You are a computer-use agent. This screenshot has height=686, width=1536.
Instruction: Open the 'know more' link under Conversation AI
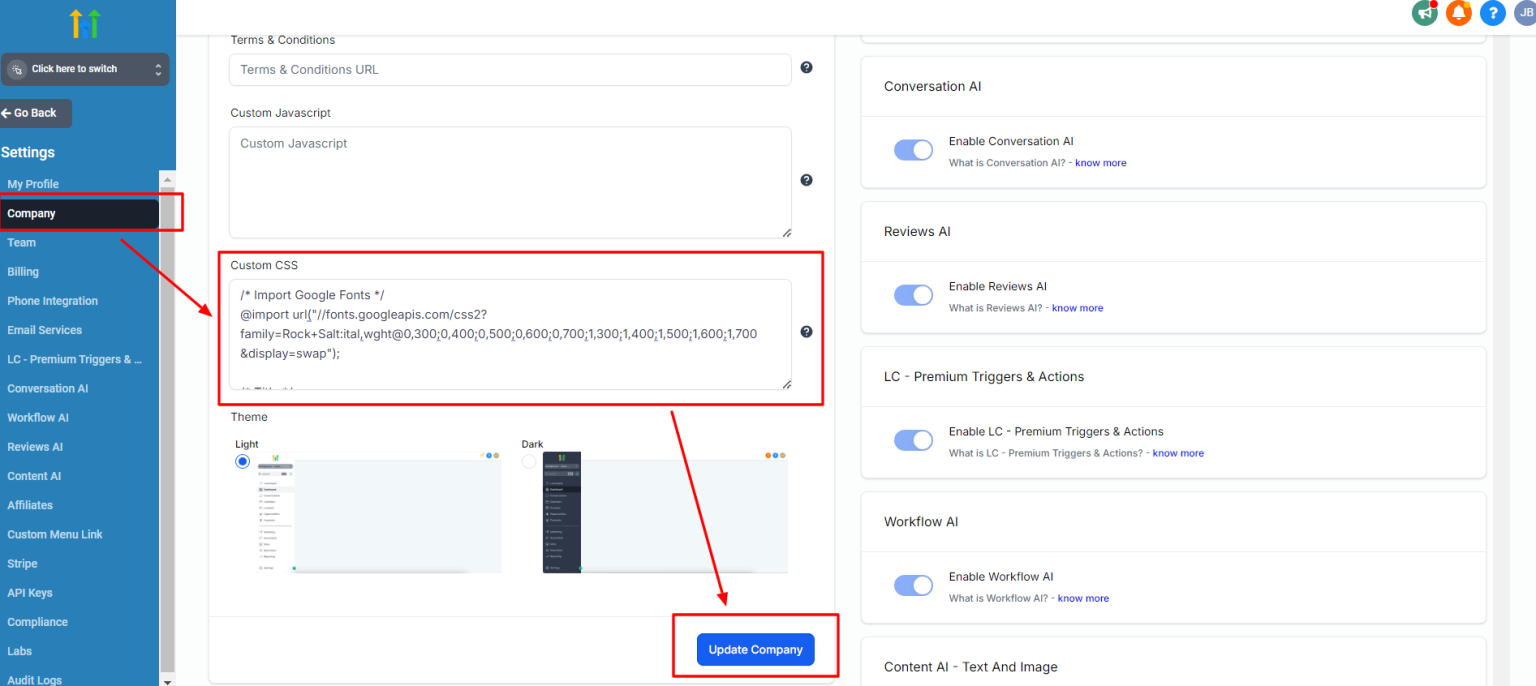1100,162
